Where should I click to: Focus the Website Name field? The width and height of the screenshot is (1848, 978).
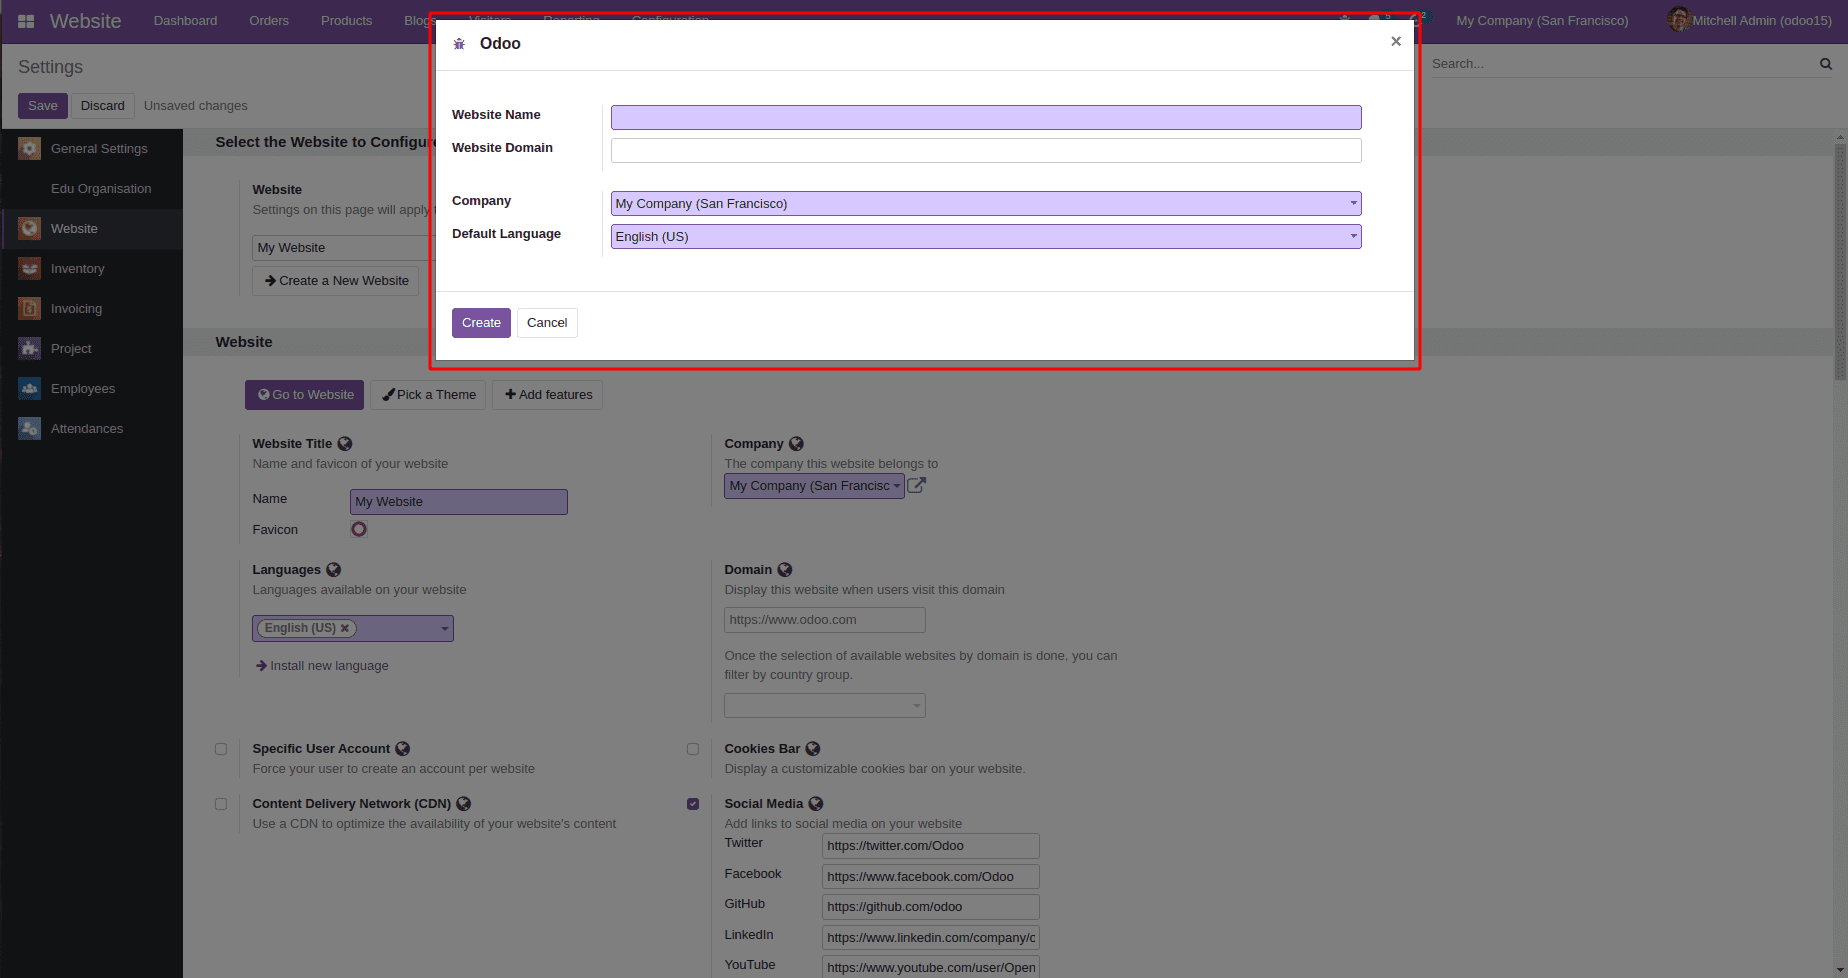pyautogui.click(x=986, y=118)
